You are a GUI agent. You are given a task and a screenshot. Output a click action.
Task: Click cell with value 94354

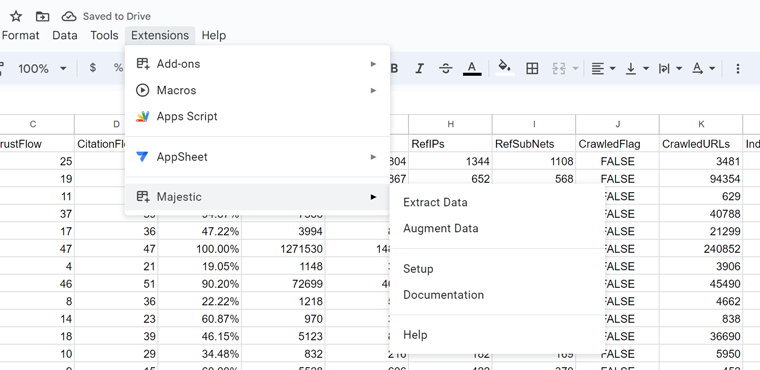(x=701, y=179)
